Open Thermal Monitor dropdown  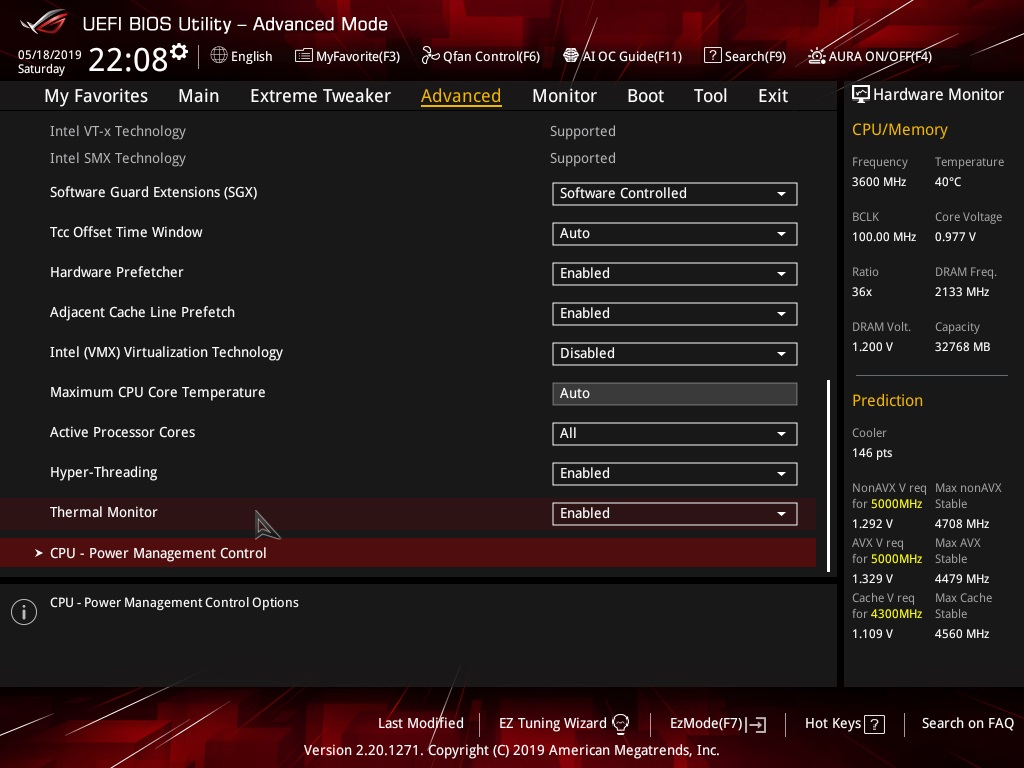(x=675, y=513)
